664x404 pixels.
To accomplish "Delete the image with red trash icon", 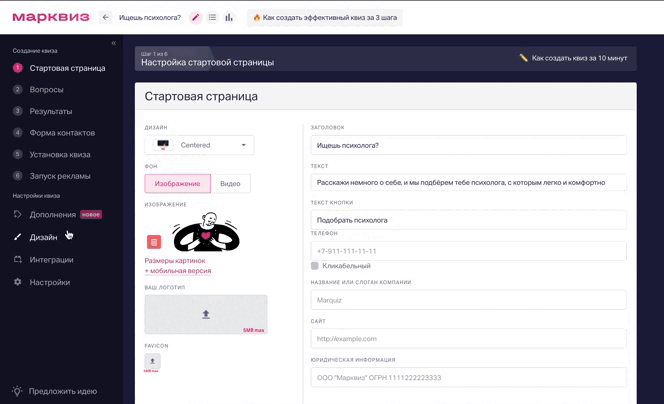I will 154,242.
